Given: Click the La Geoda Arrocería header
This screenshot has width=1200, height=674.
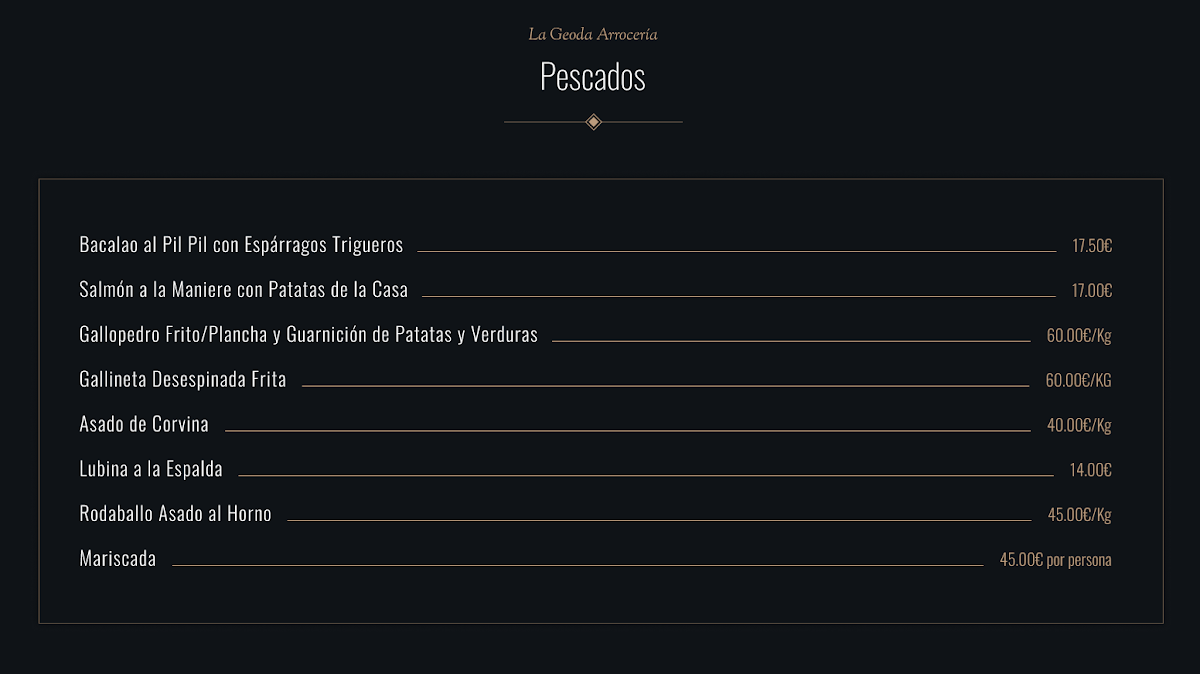Looking at the screenshot, I should pyautogui.click(x=593, y=34).
